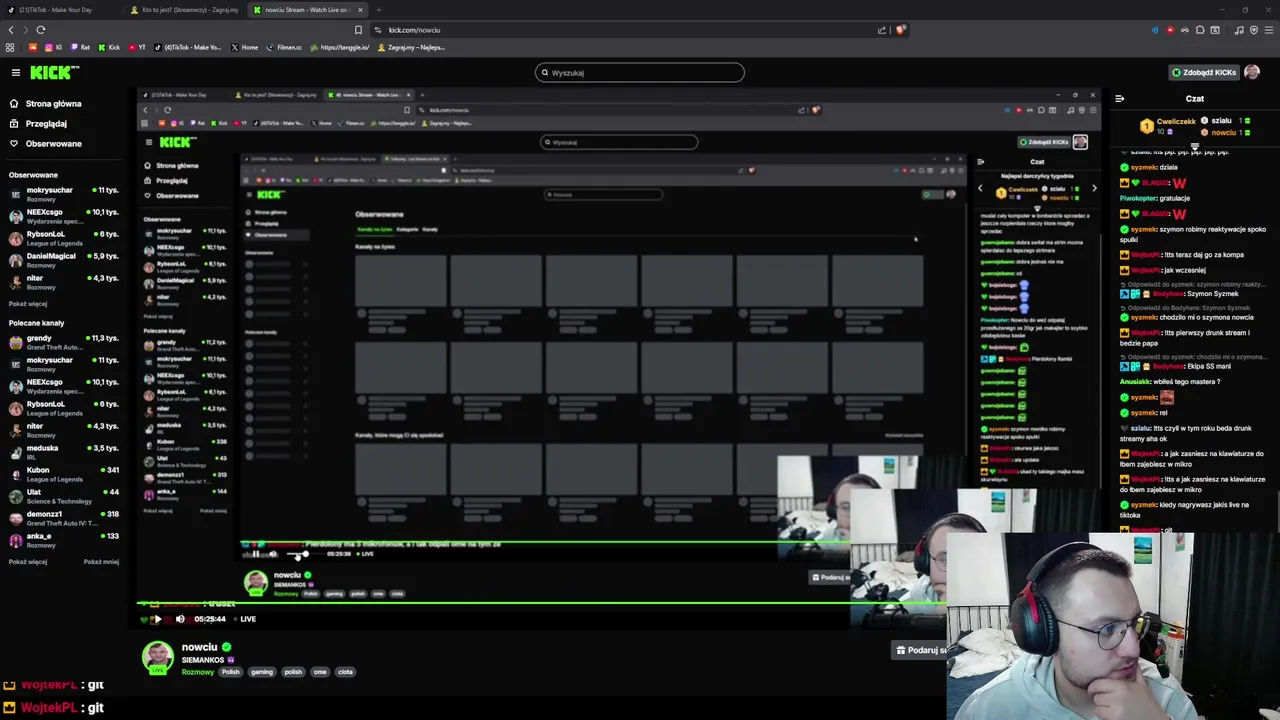
Task: Open recommended channel grendy in sidebar
Action: 62,342
